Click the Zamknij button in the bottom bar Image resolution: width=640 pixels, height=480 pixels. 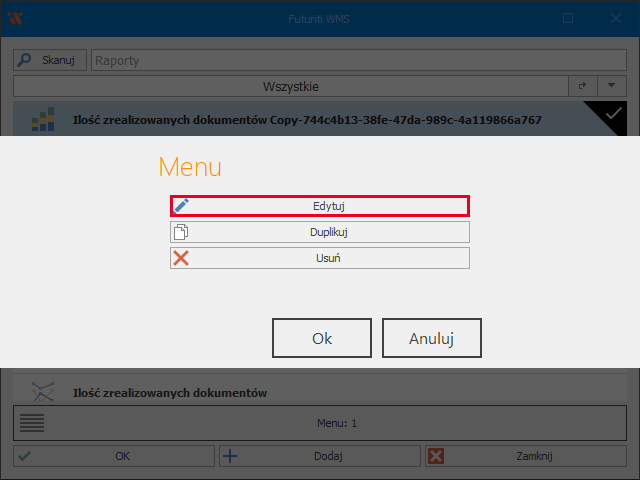[529, 456]
